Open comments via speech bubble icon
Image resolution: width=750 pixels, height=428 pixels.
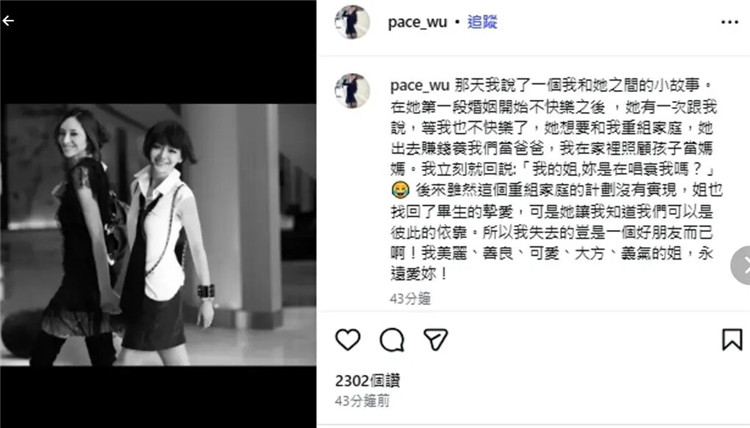coord(392,340)
